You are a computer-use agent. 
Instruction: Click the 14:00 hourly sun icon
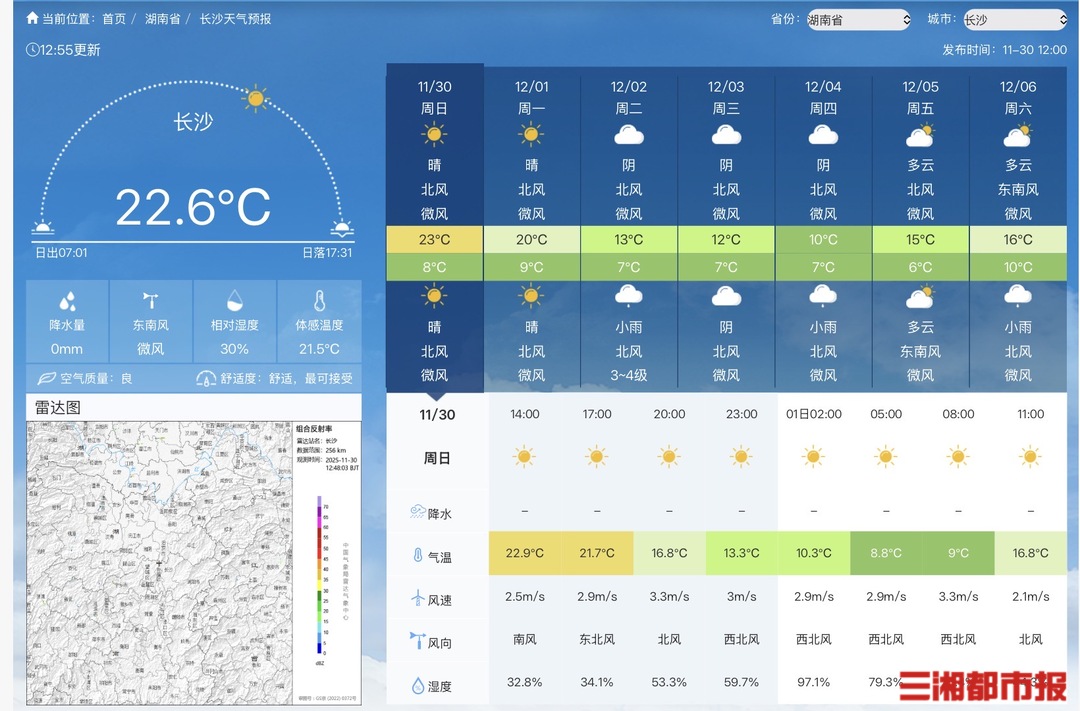(524, 457)
